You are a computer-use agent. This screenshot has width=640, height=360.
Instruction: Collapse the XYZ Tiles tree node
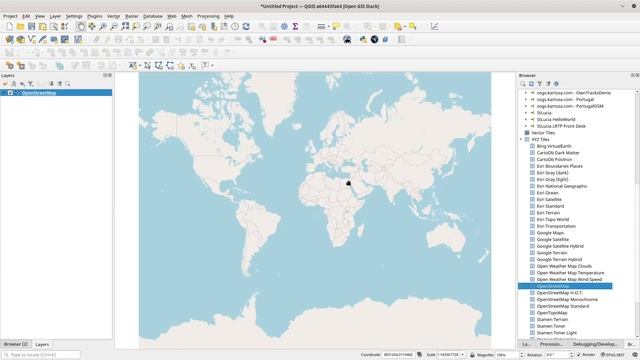(521, 140)
